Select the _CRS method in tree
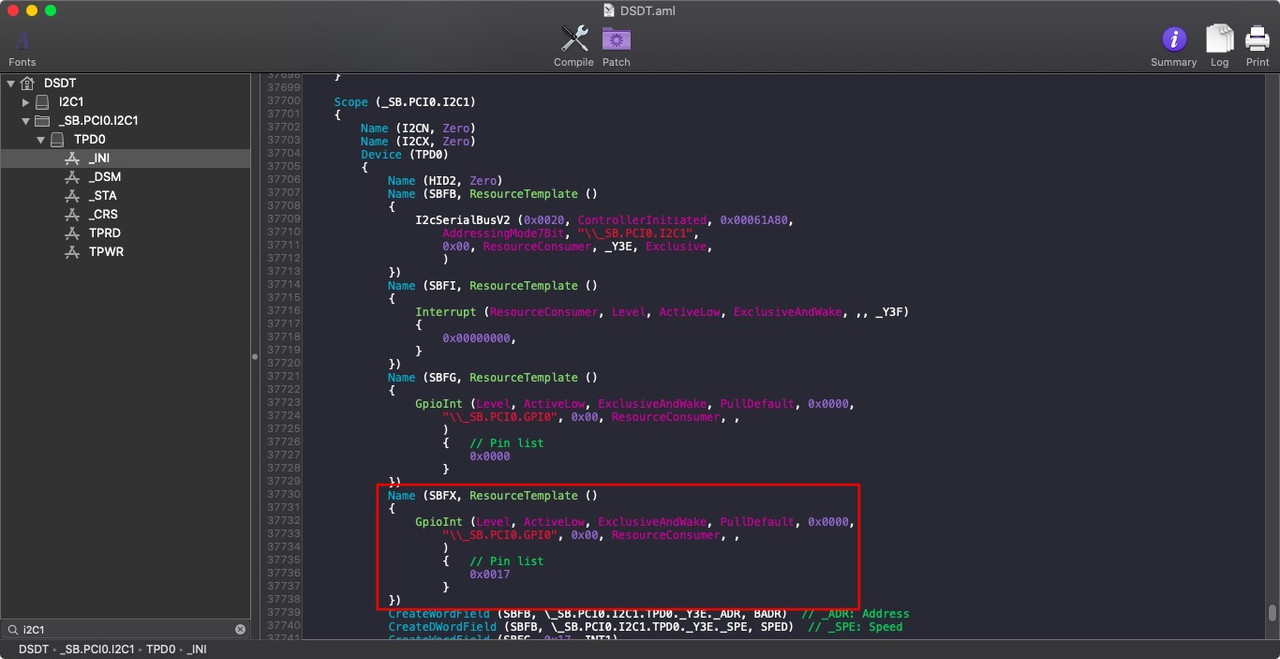 [x=125, y=214]
